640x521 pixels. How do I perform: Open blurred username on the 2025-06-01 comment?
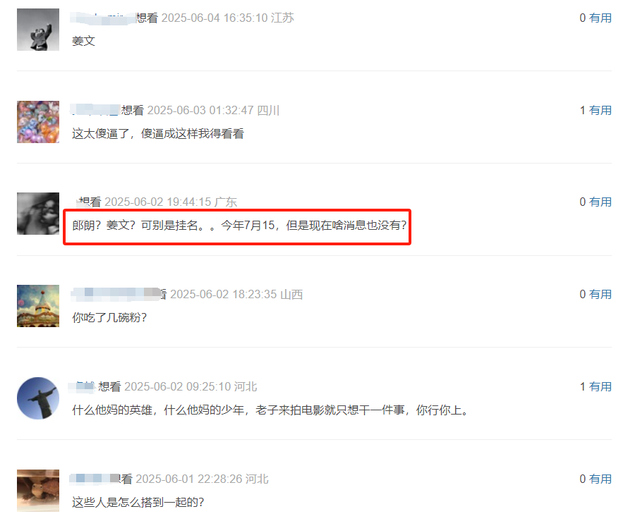click(x=95, y=479)
